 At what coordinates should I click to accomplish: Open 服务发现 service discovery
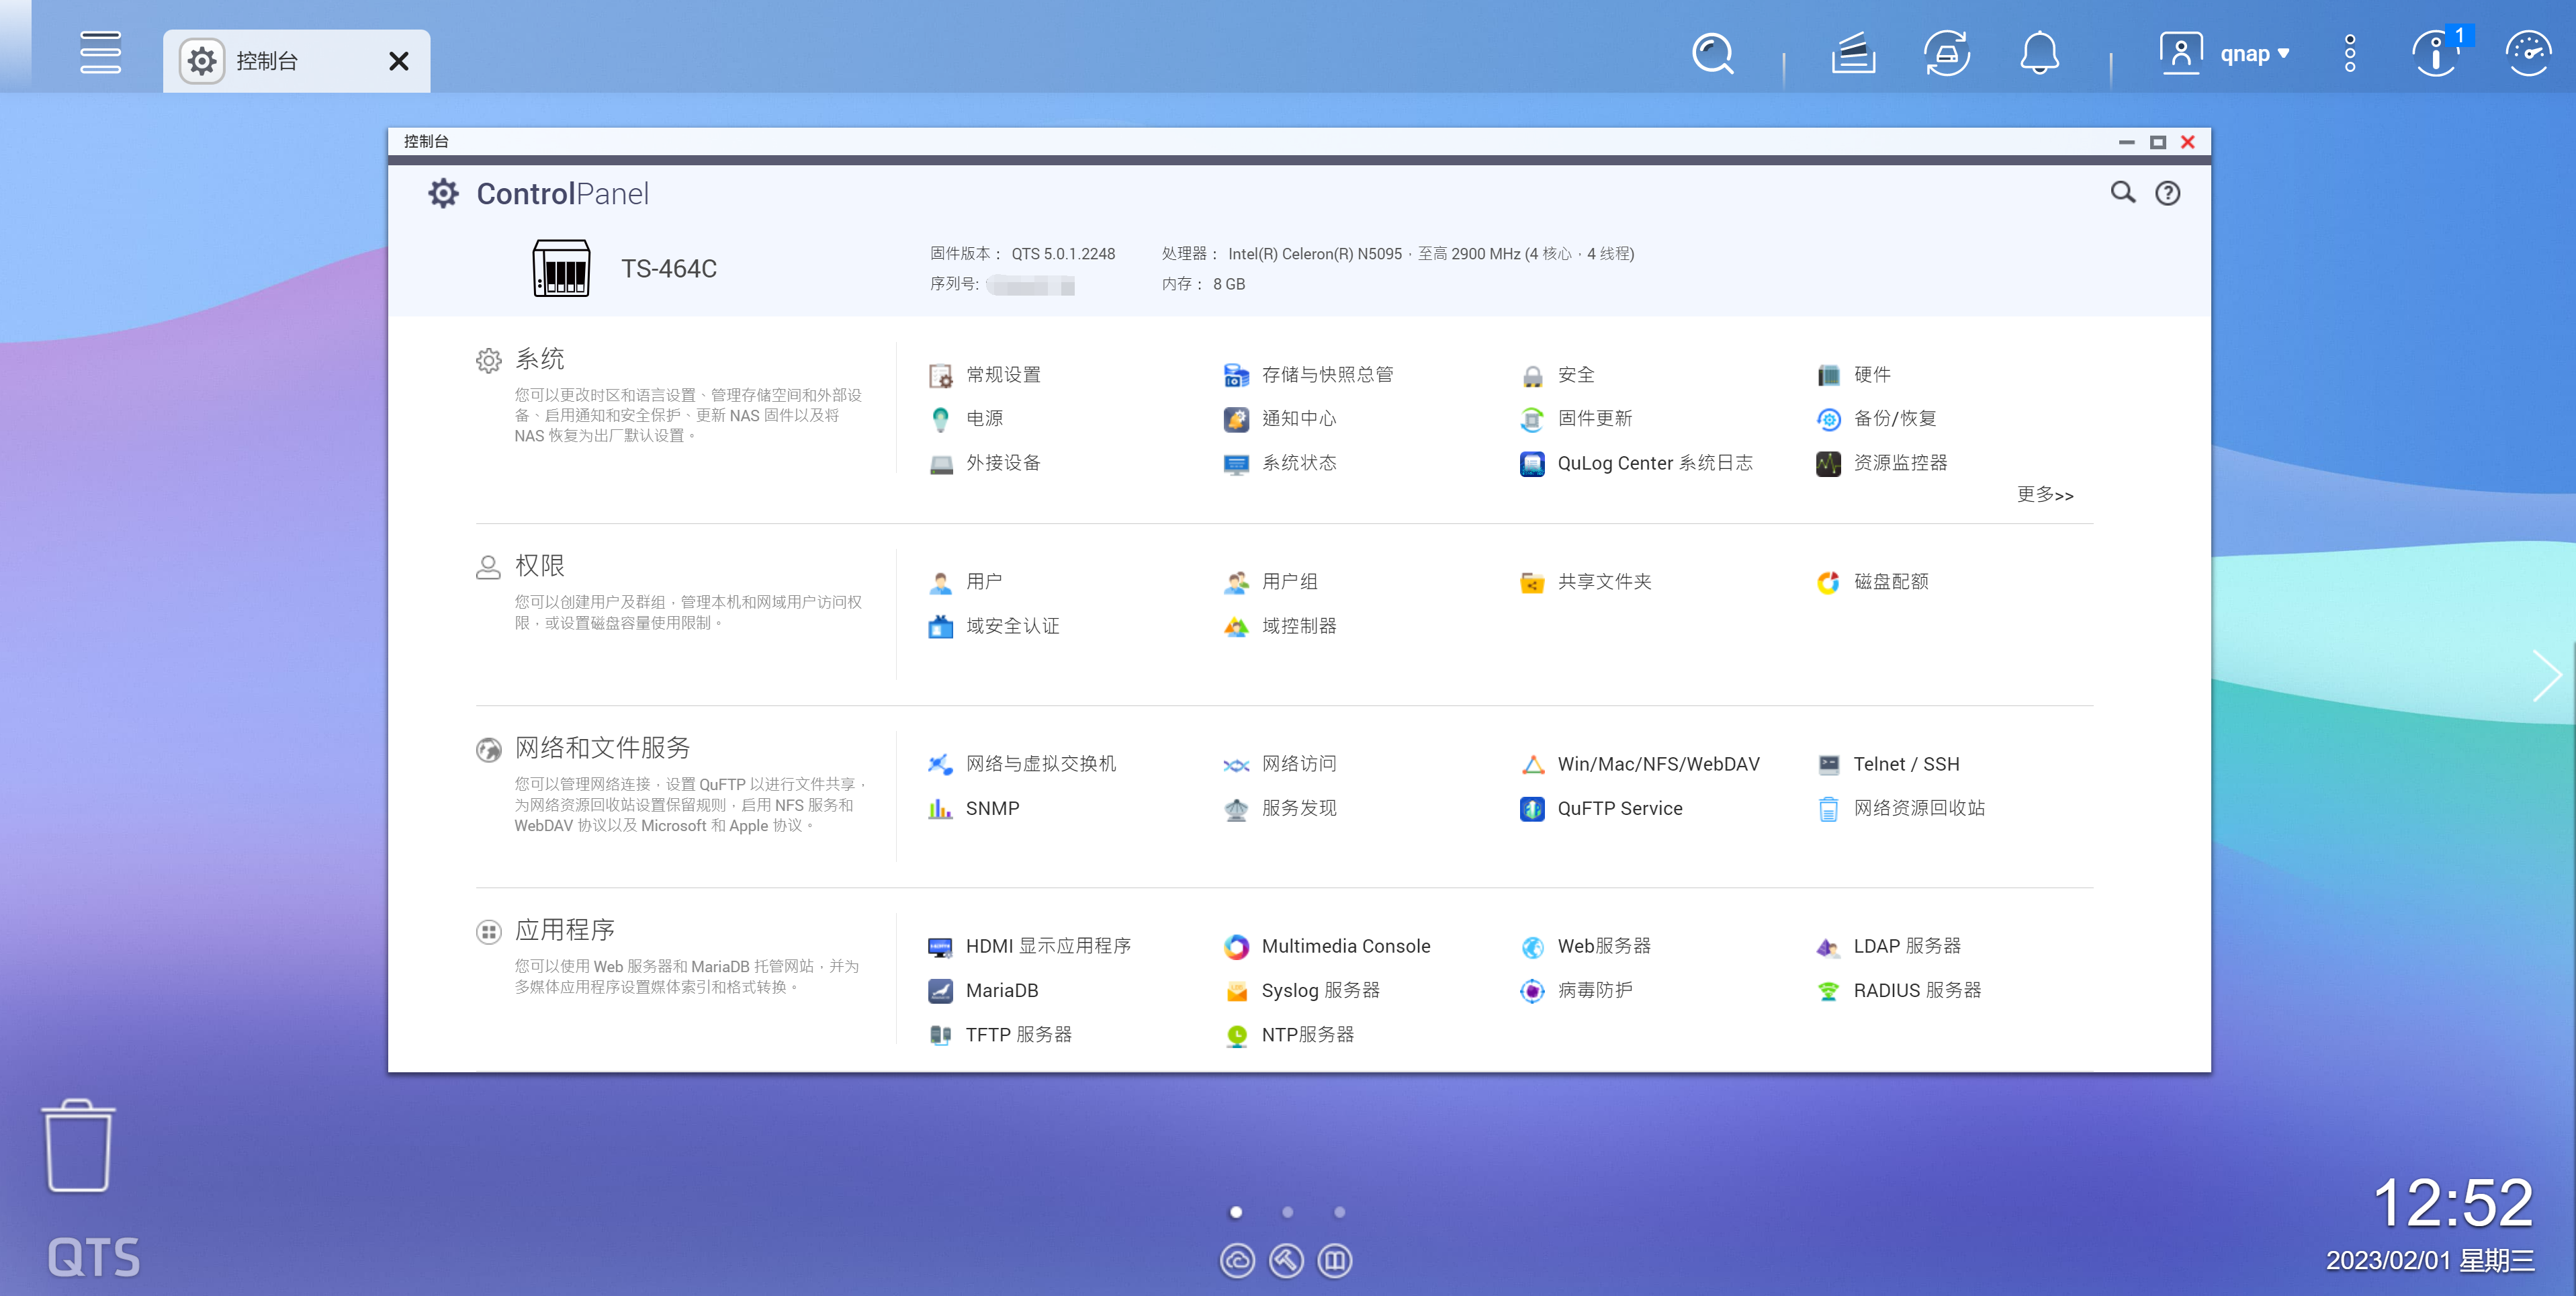point(1280,808)
